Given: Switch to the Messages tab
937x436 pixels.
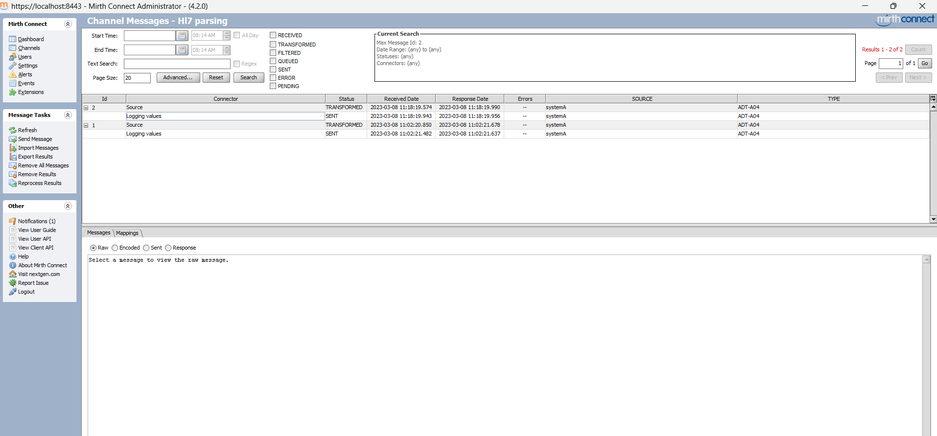Looking at the screenshot, I should 99,233.
